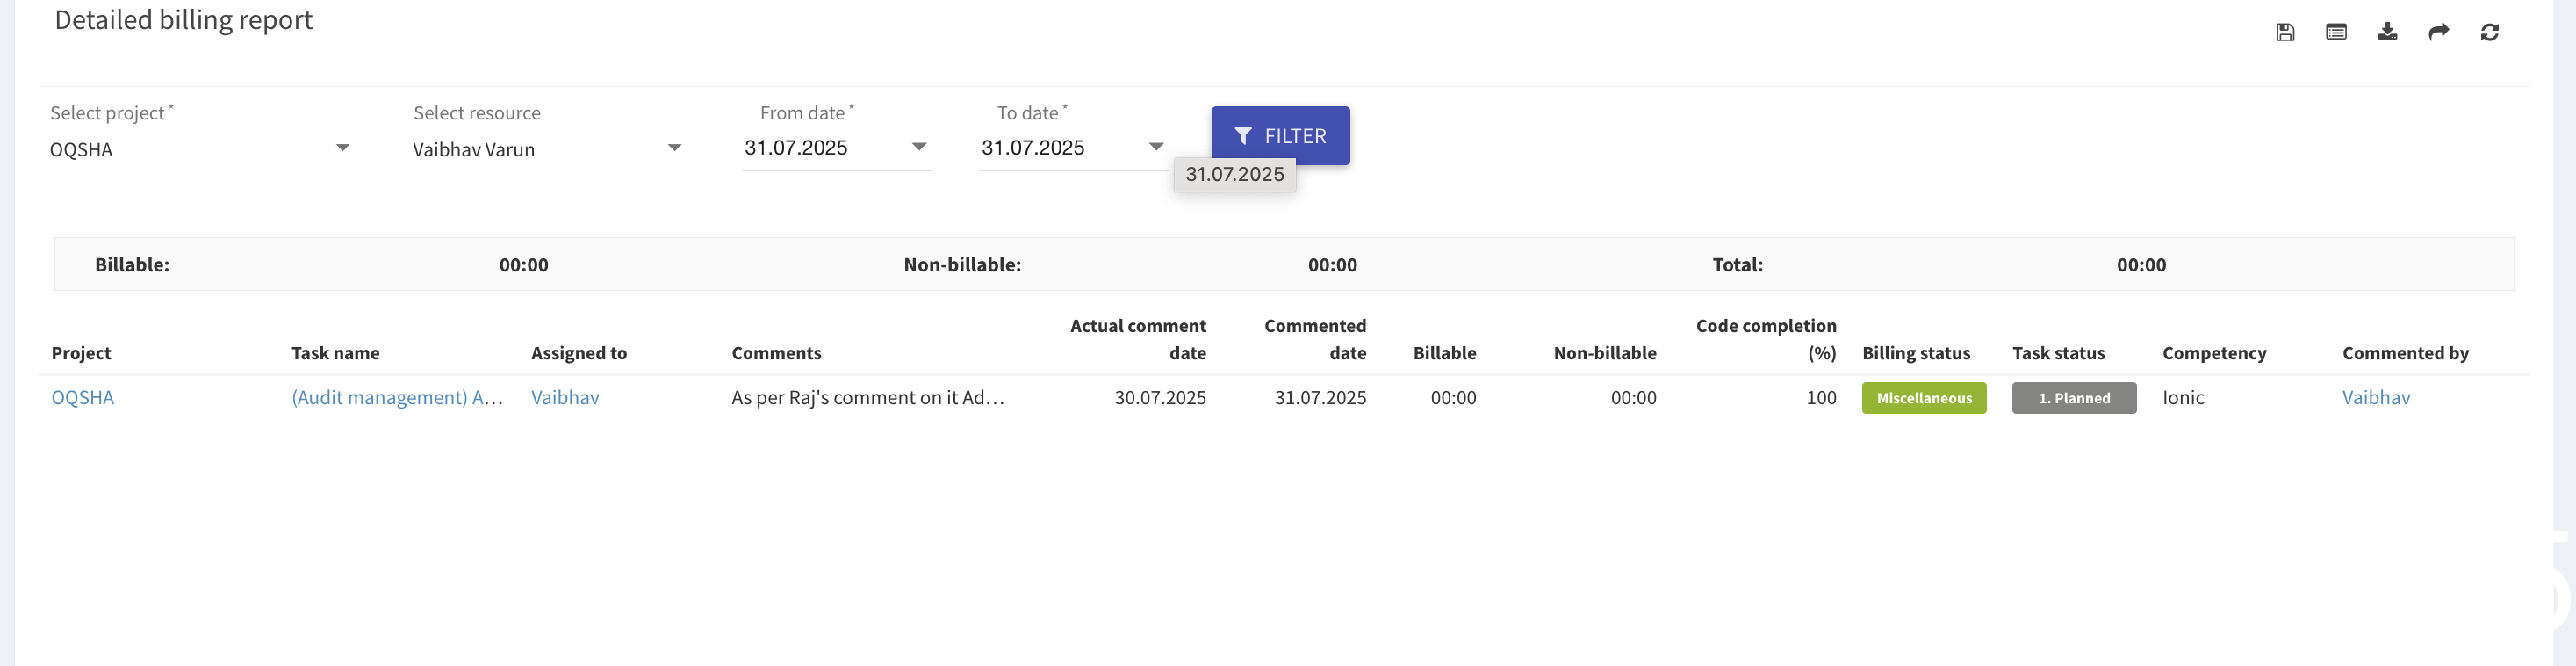Screen dimensions: 2576x666
Task: Open the Audit management task link
Action: click(x=396, y=398)
